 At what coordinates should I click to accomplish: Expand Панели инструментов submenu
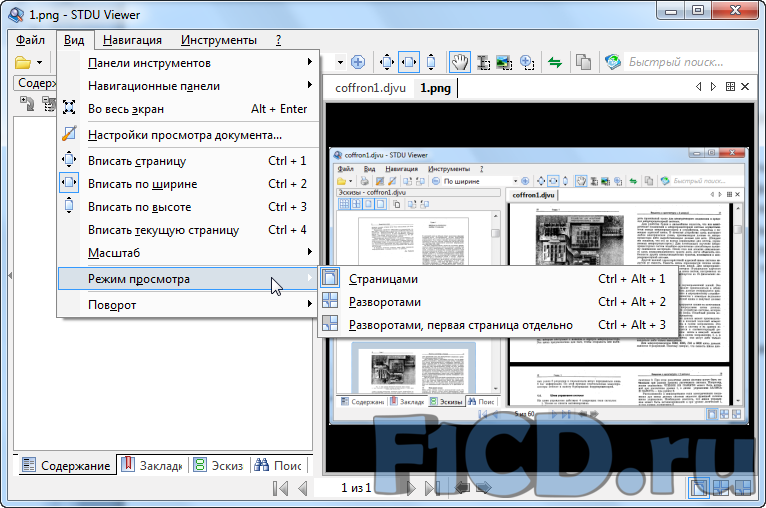click(188, 63)
